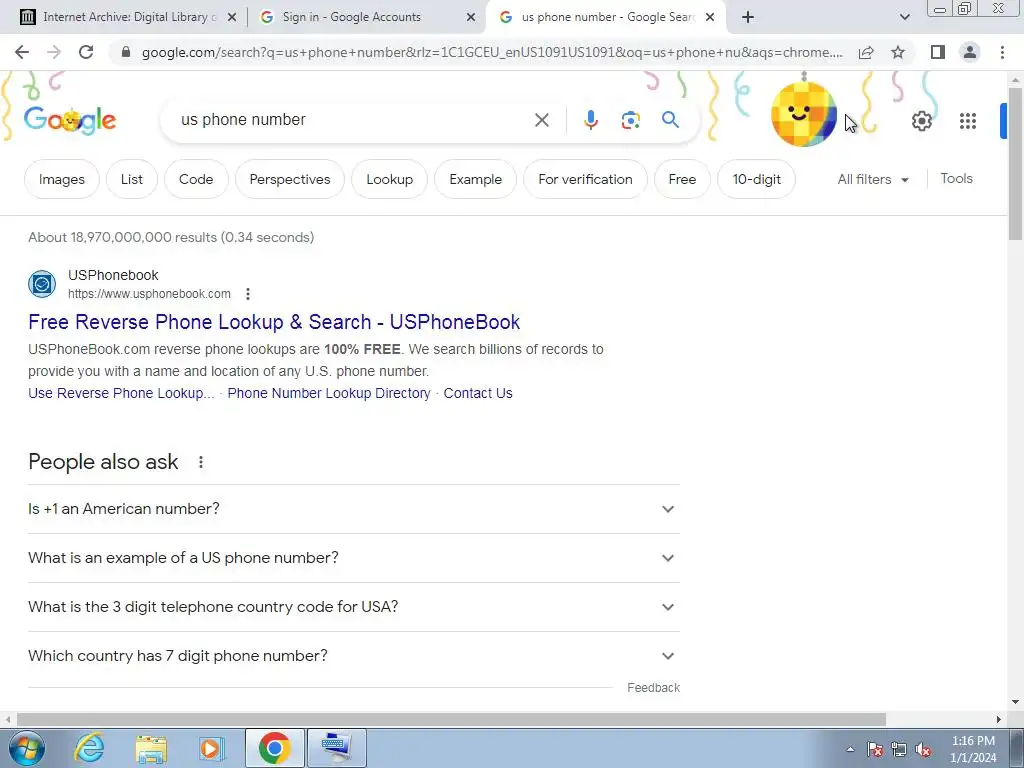
Task: Click the Google logo
Action: pos(70,121)
